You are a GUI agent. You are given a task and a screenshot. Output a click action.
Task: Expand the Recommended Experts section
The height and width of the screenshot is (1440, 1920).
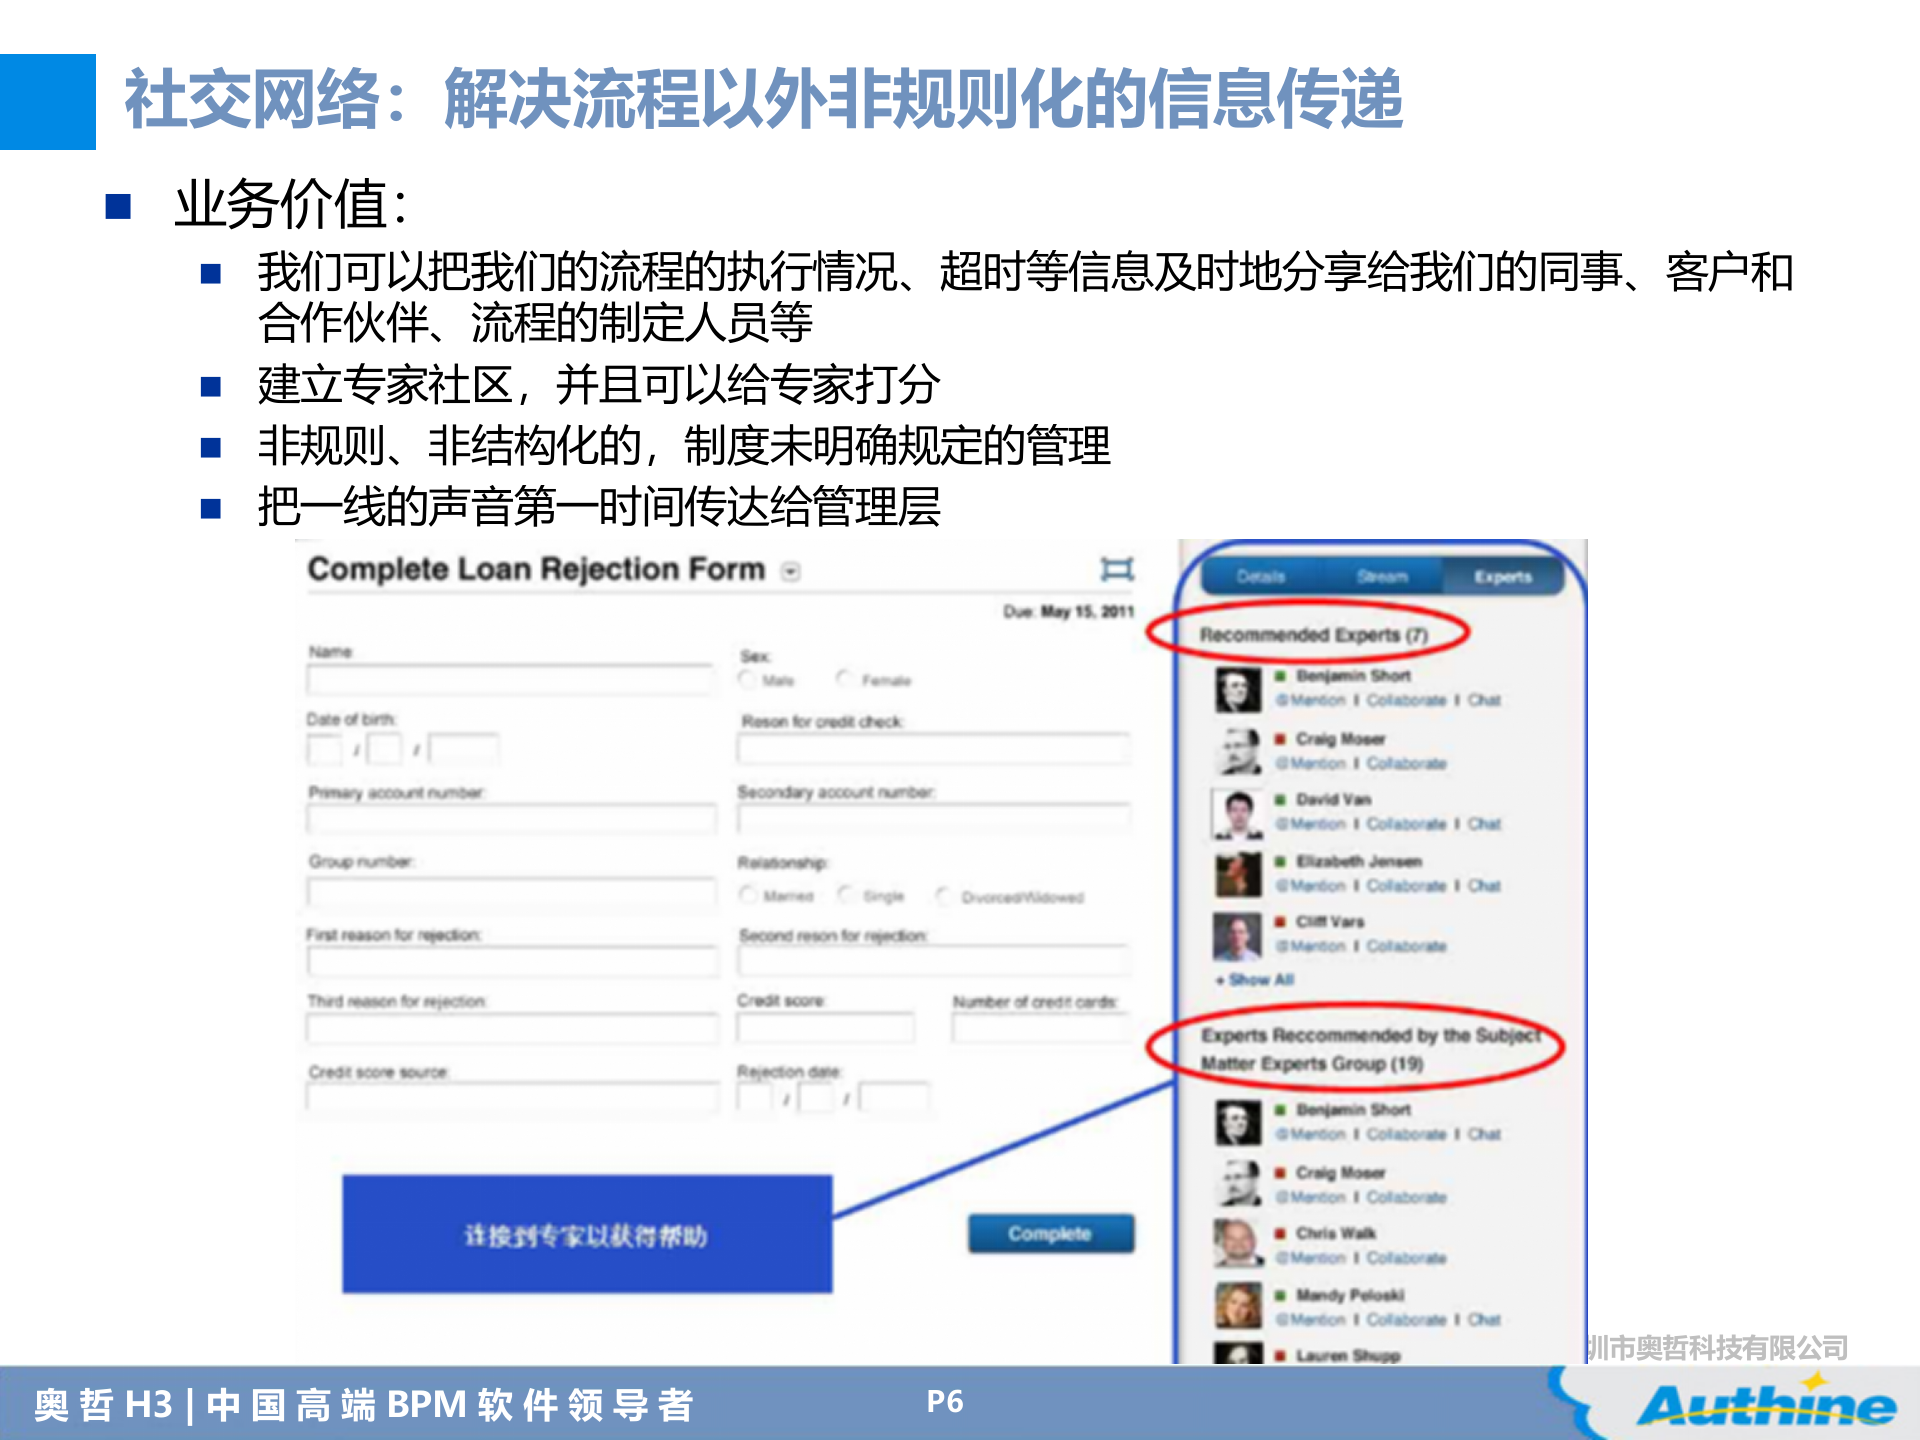coord(1313,634)
